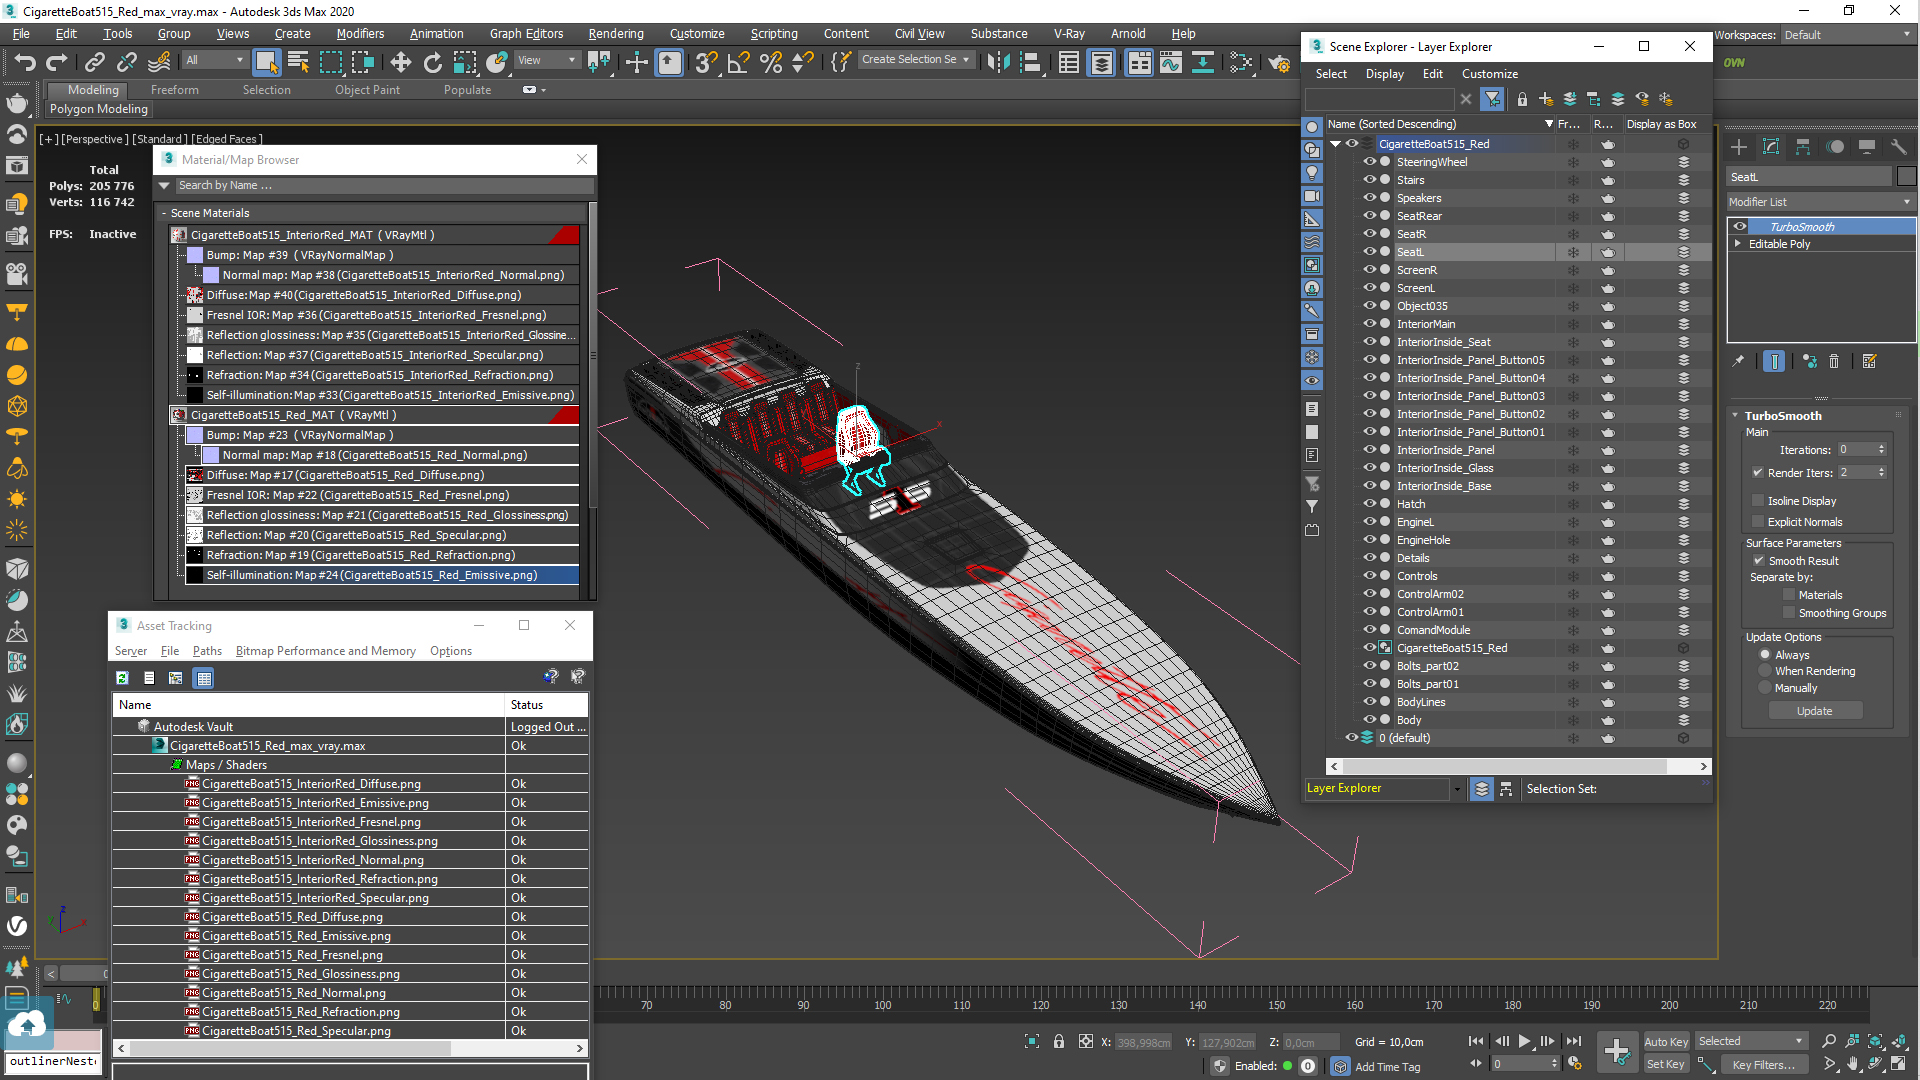Open the Utilities wrench tab in command panel
The height and width of the screenshot is (1080, 1920).
(1898, 147)
